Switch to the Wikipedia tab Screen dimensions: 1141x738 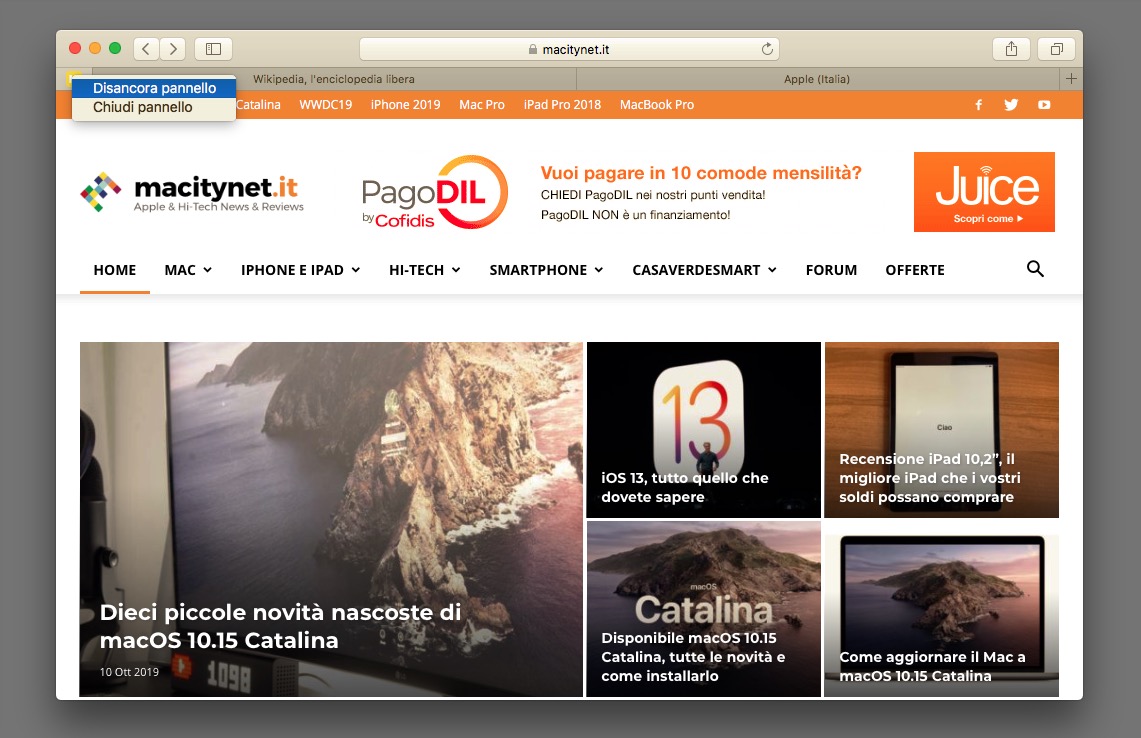coord(333,79)
